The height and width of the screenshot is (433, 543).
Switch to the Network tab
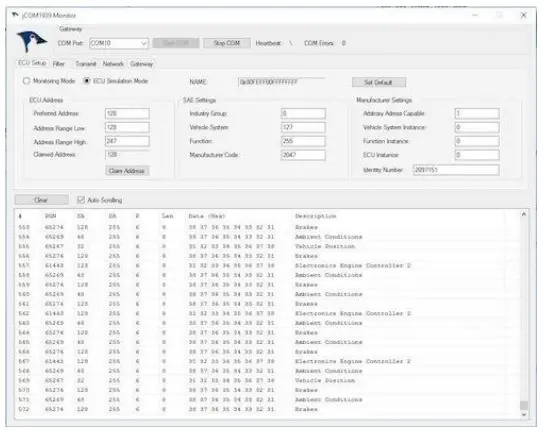(113, 64)
